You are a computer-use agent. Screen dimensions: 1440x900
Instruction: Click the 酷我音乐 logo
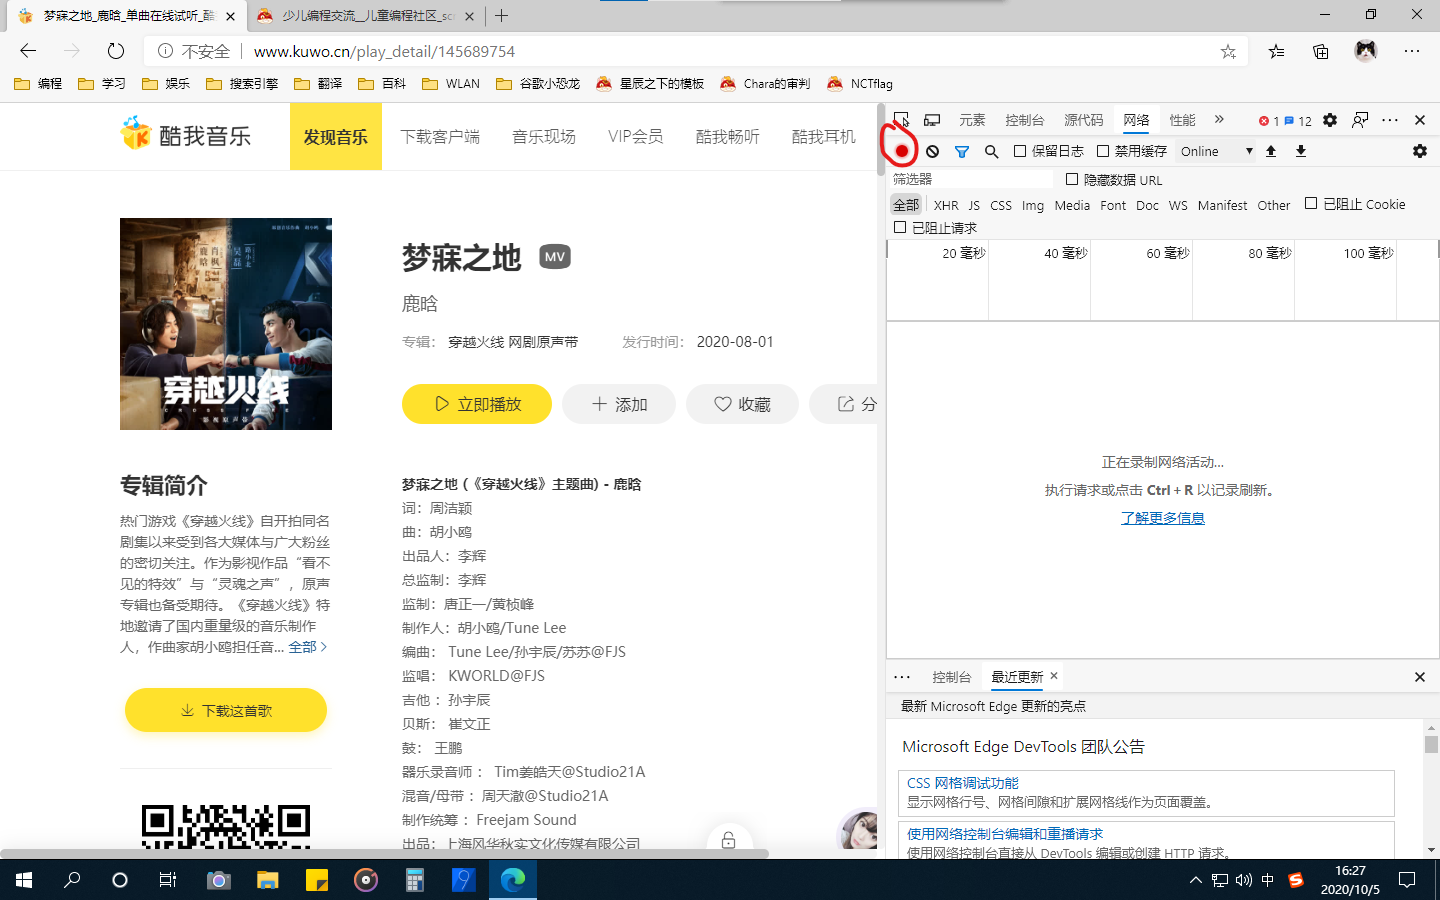point(186,134)
